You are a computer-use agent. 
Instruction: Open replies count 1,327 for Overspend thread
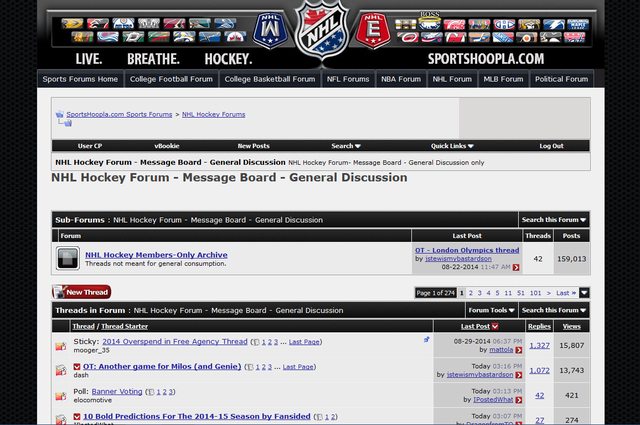click(540, 345)
